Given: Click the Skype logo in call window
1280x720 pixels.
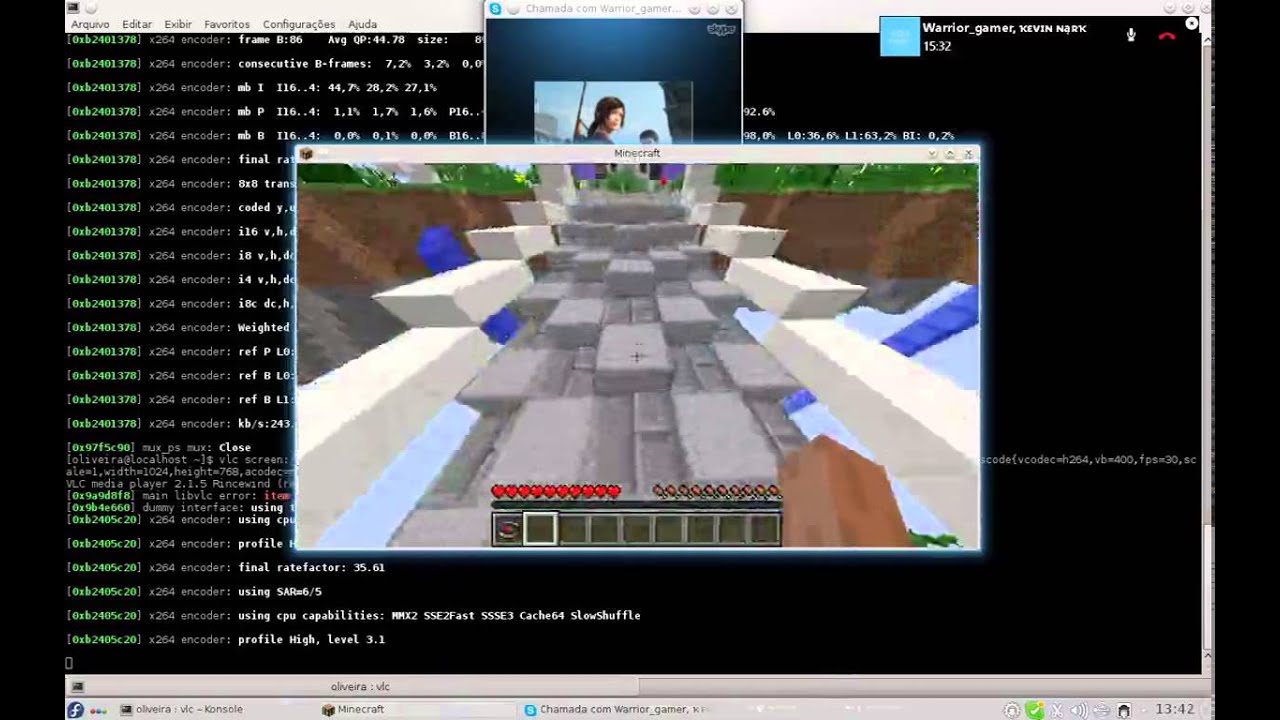Looking at the screenshot, I should coord(721,30).
